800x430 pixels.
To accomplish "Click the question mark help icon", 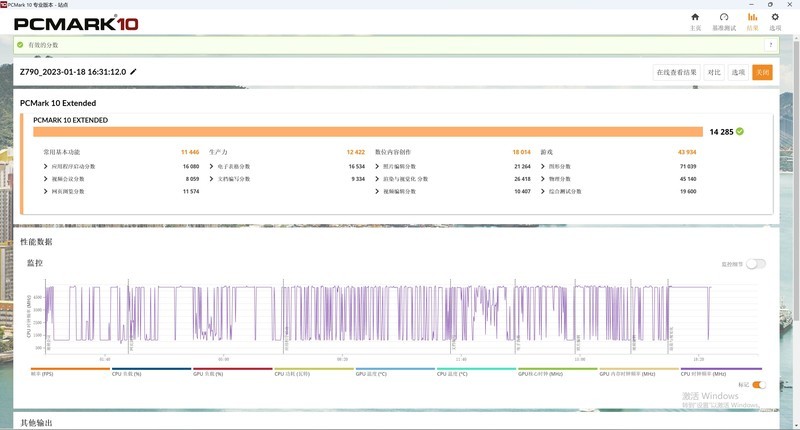I will click(x=771, y=45).
